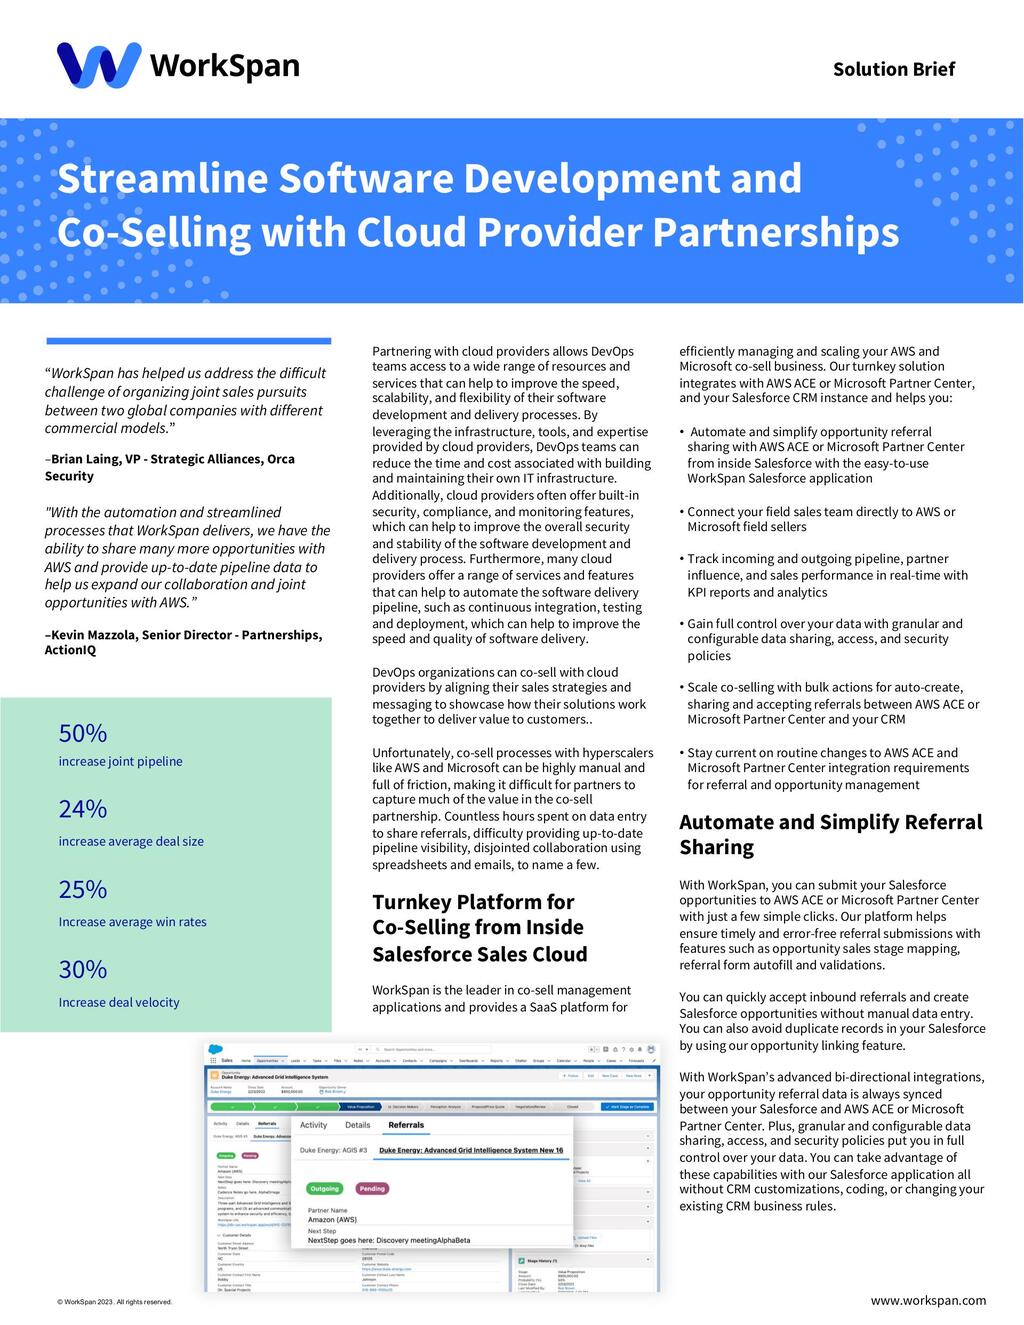Click heading 'Automate and Simplify Referral Sharing'
1024x1325 pixels.
tap(831, 835)
